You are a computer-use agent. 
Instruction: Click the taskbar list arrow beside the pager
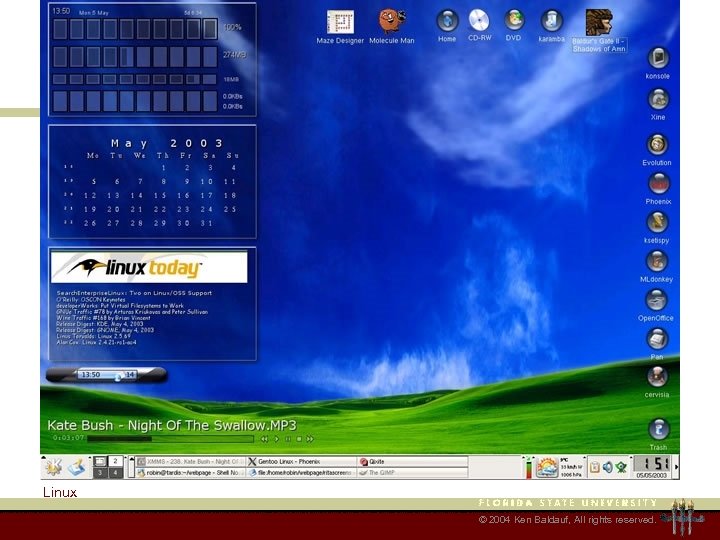131,467
